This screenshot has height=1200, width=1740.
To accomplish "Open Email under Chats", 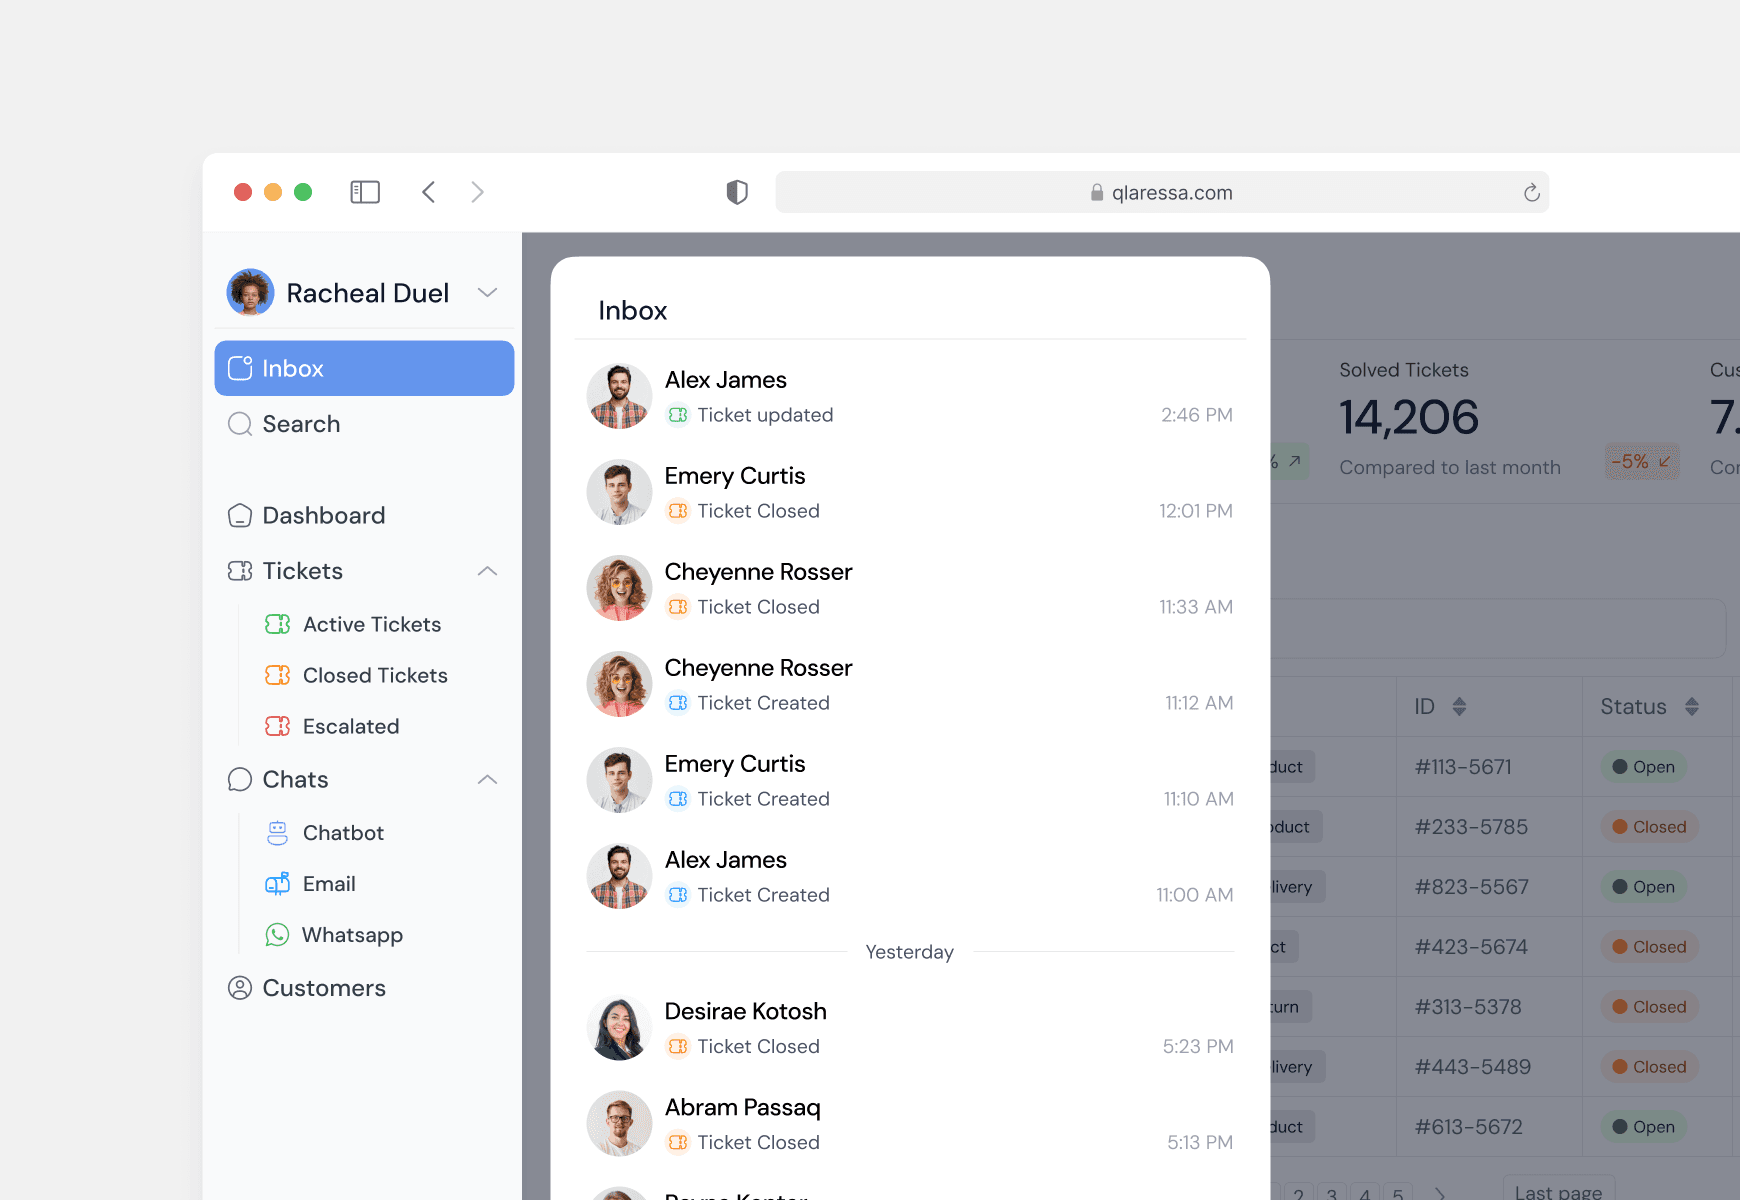I will point(329,884).
